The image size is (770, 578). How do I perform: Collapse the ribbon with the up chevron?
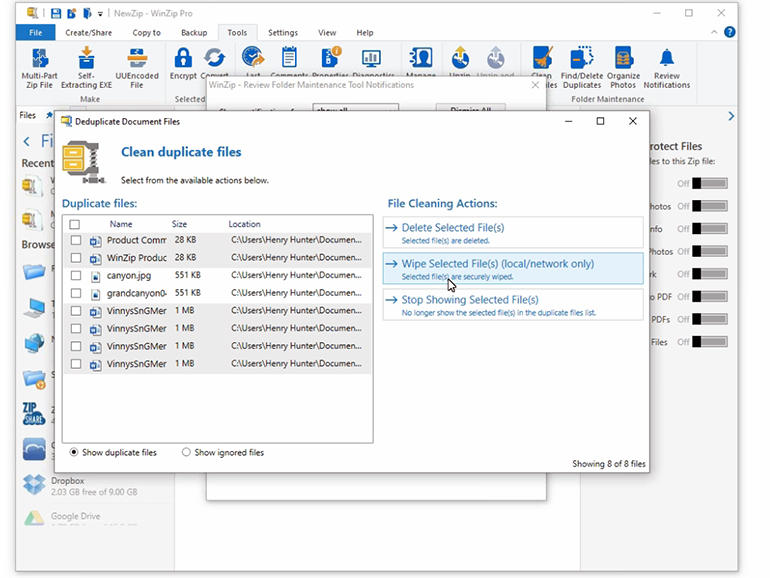[x=714, y=32]
